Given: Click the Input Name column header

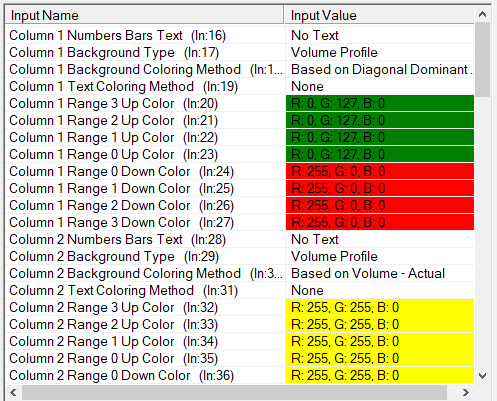Looking at the screenshot, I should tap(145, 15).
